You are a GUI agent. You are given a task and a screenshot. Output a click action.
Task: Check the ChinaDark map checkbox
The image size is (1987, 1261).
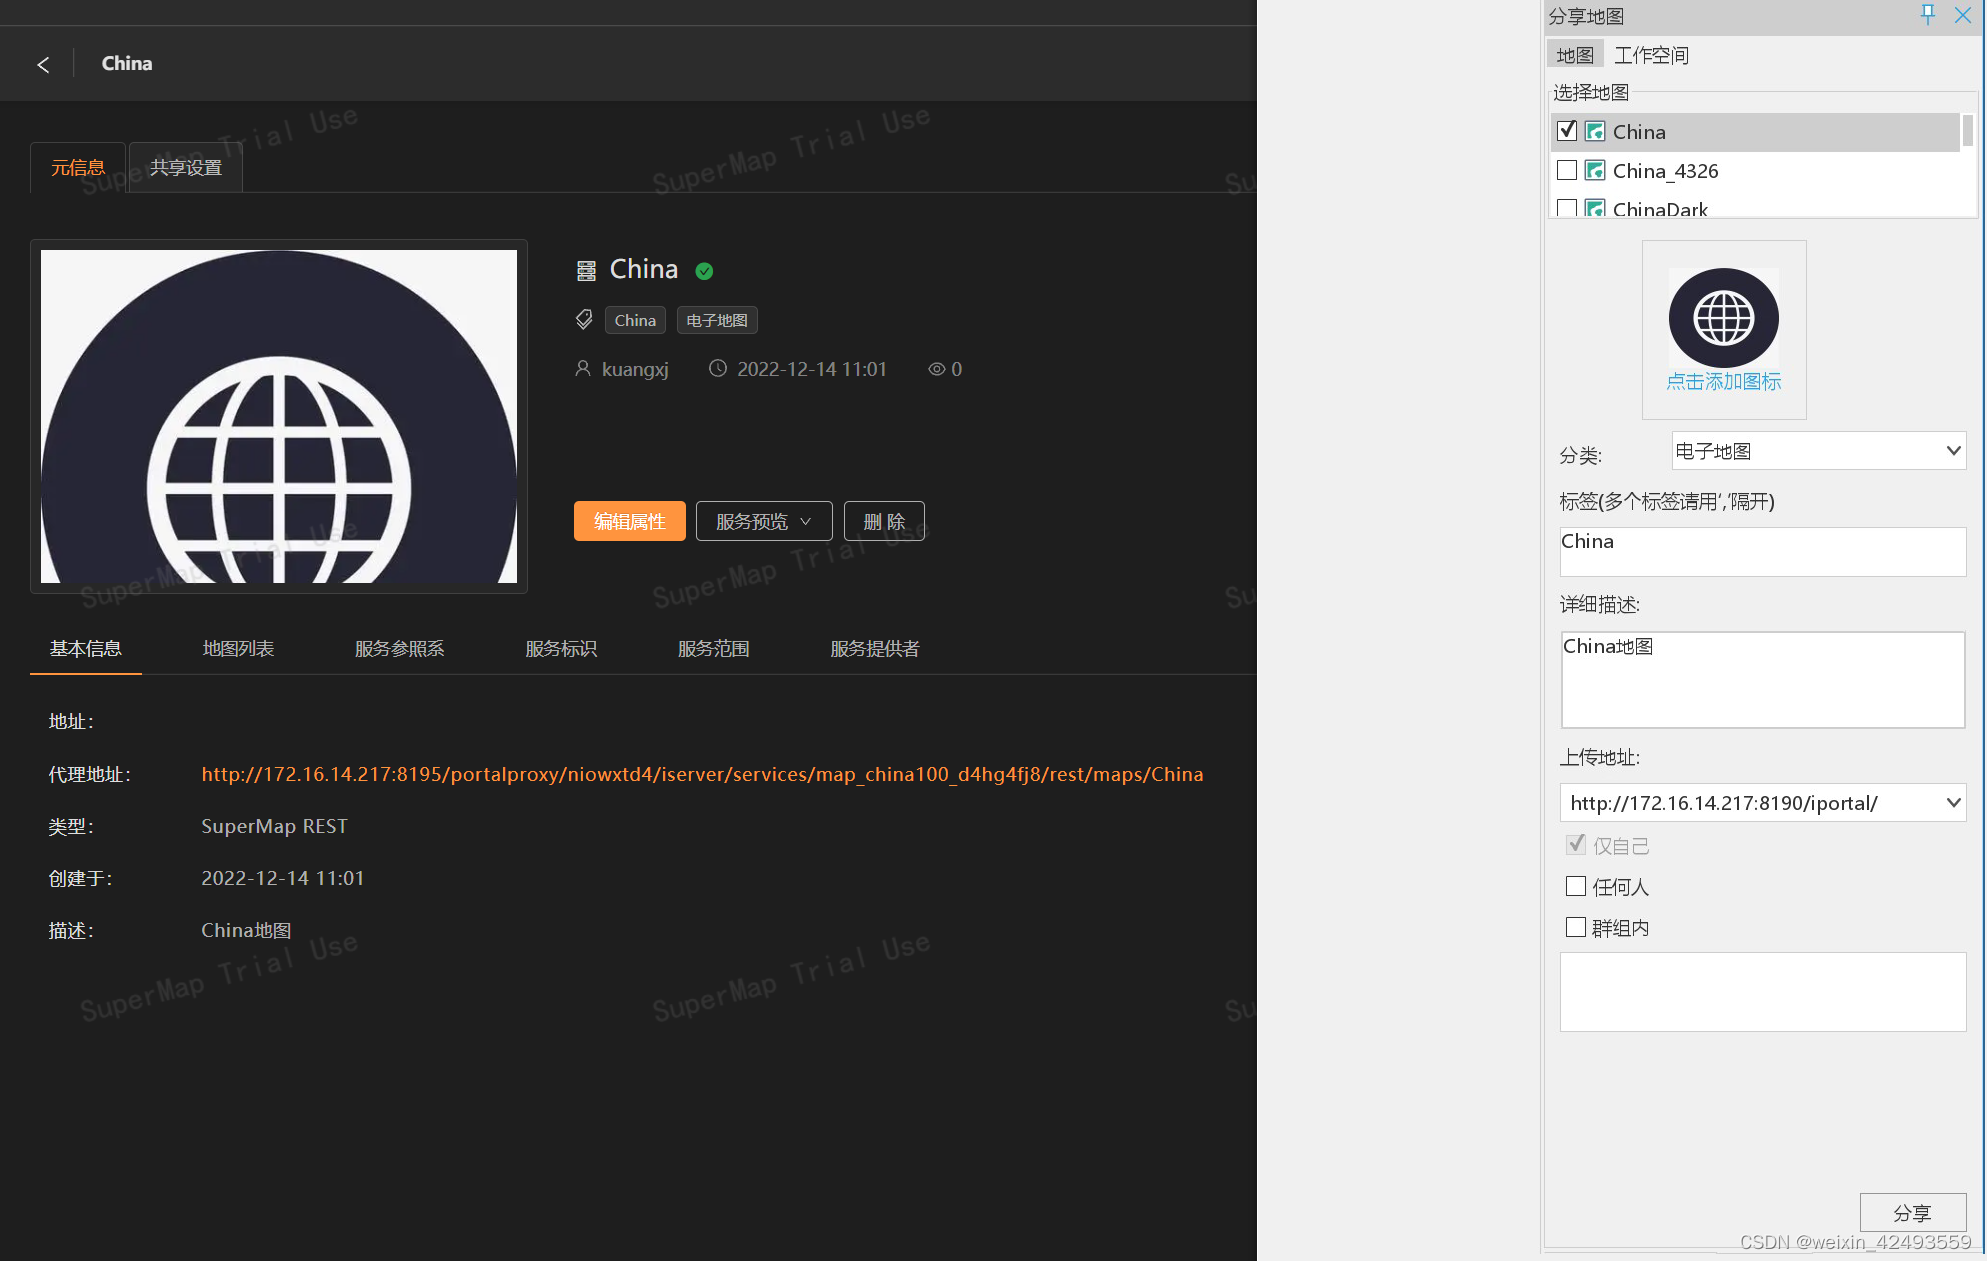1567,208
